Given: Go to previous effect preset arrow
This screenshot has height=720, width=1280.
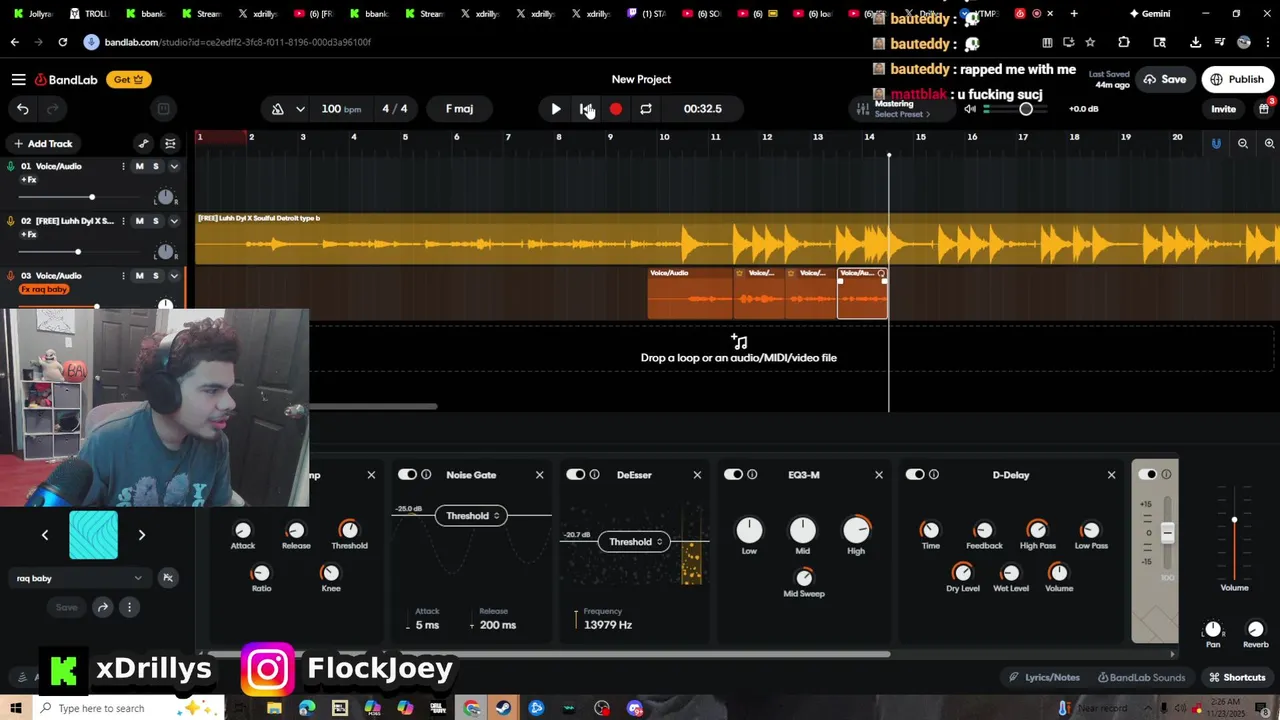Looking at the screenshot, I should pos(45,535).
